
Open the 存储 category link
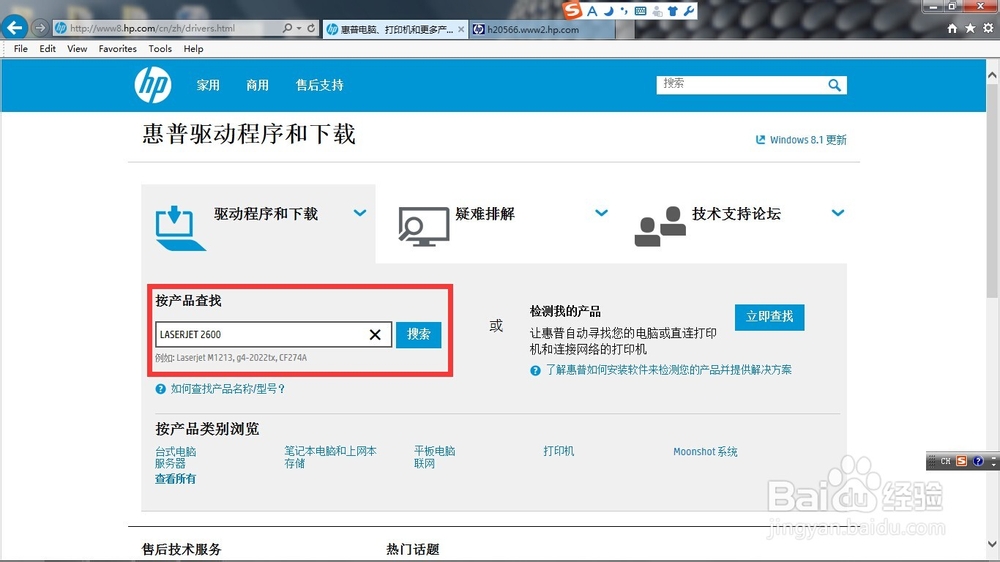tap(295, 463)
